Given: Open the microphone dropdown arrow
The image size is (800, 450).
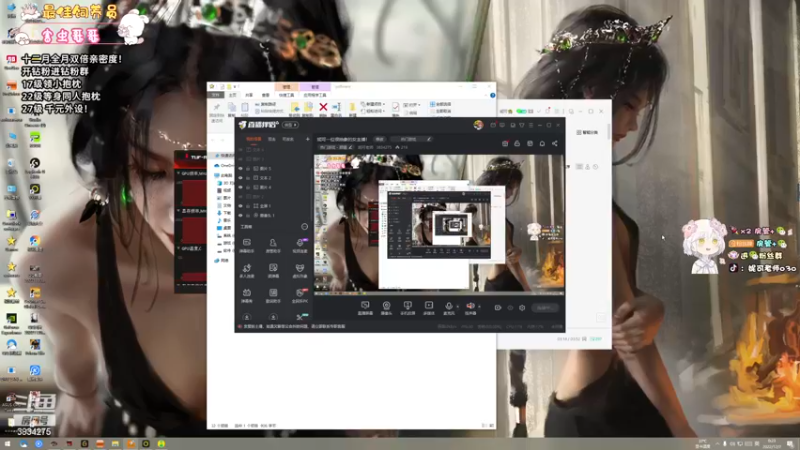Looking at the screenshot, I should (x=457, y=307).
